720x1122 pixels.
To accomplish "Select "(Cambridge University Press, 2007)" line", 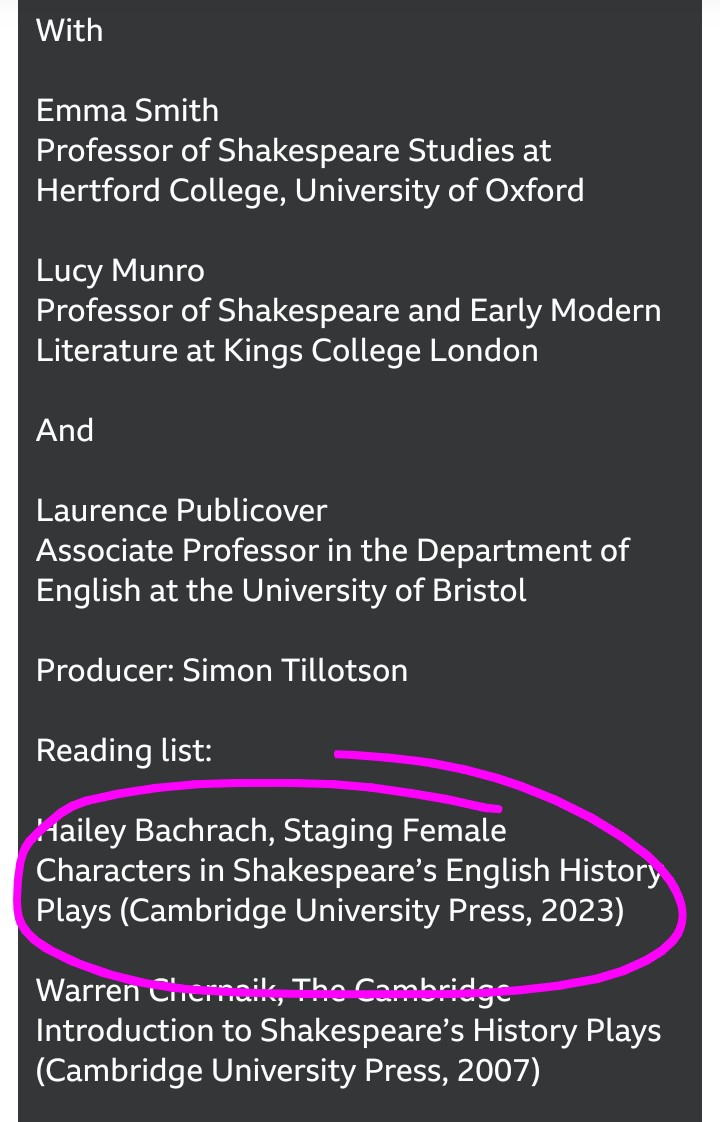I will click(288, 1070).
